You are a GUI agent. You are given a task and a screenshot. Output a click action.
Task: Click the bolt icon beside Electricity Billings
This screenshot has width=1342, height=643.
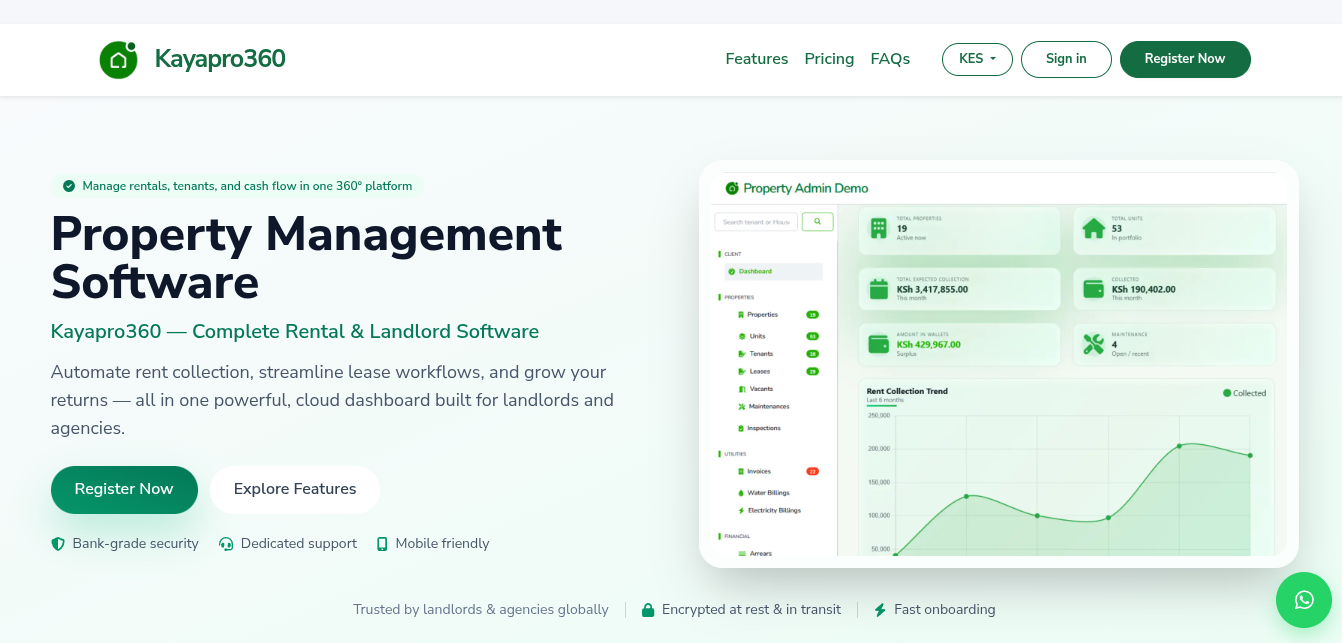tap(741, 511)
